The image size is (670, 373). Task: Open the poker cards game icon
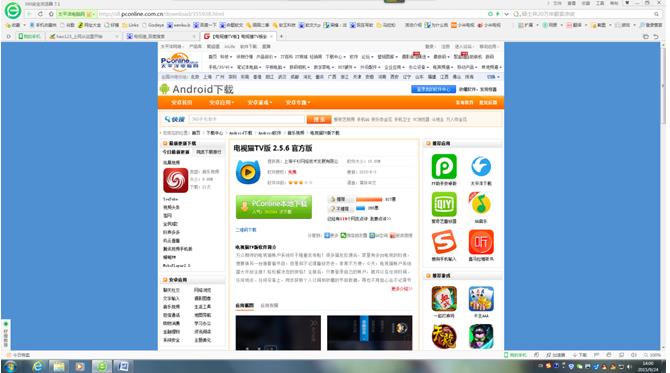point(481,299)
